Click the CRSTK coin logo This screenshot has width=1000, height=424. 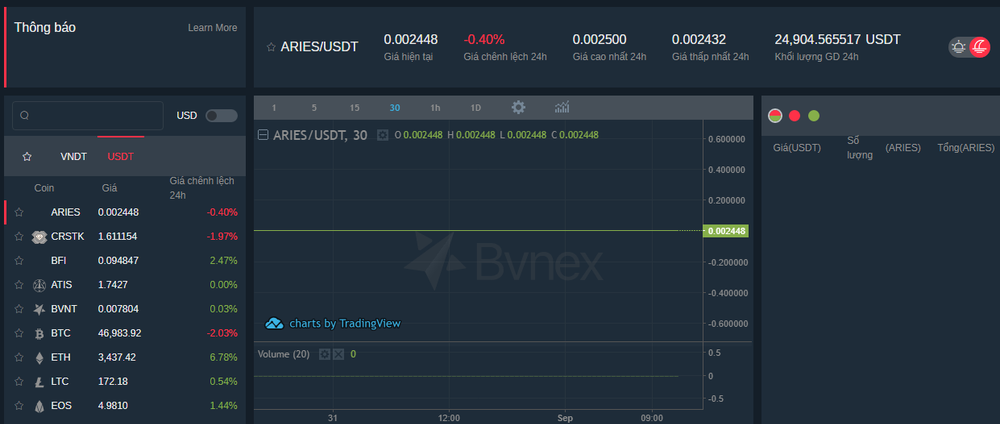click(40, 237)
